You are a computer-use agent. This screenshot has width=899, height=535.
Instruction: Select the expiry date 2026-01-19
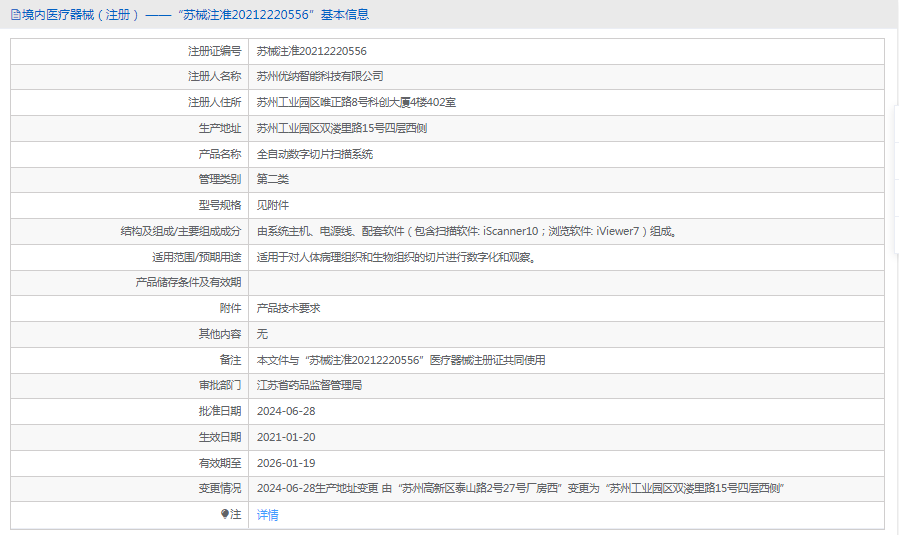pos(286,463)
